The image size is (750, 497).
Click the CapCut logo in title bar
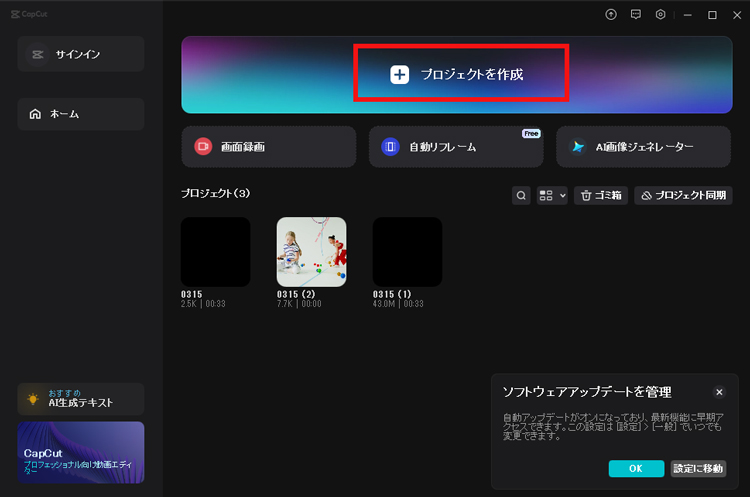(29, 14)
